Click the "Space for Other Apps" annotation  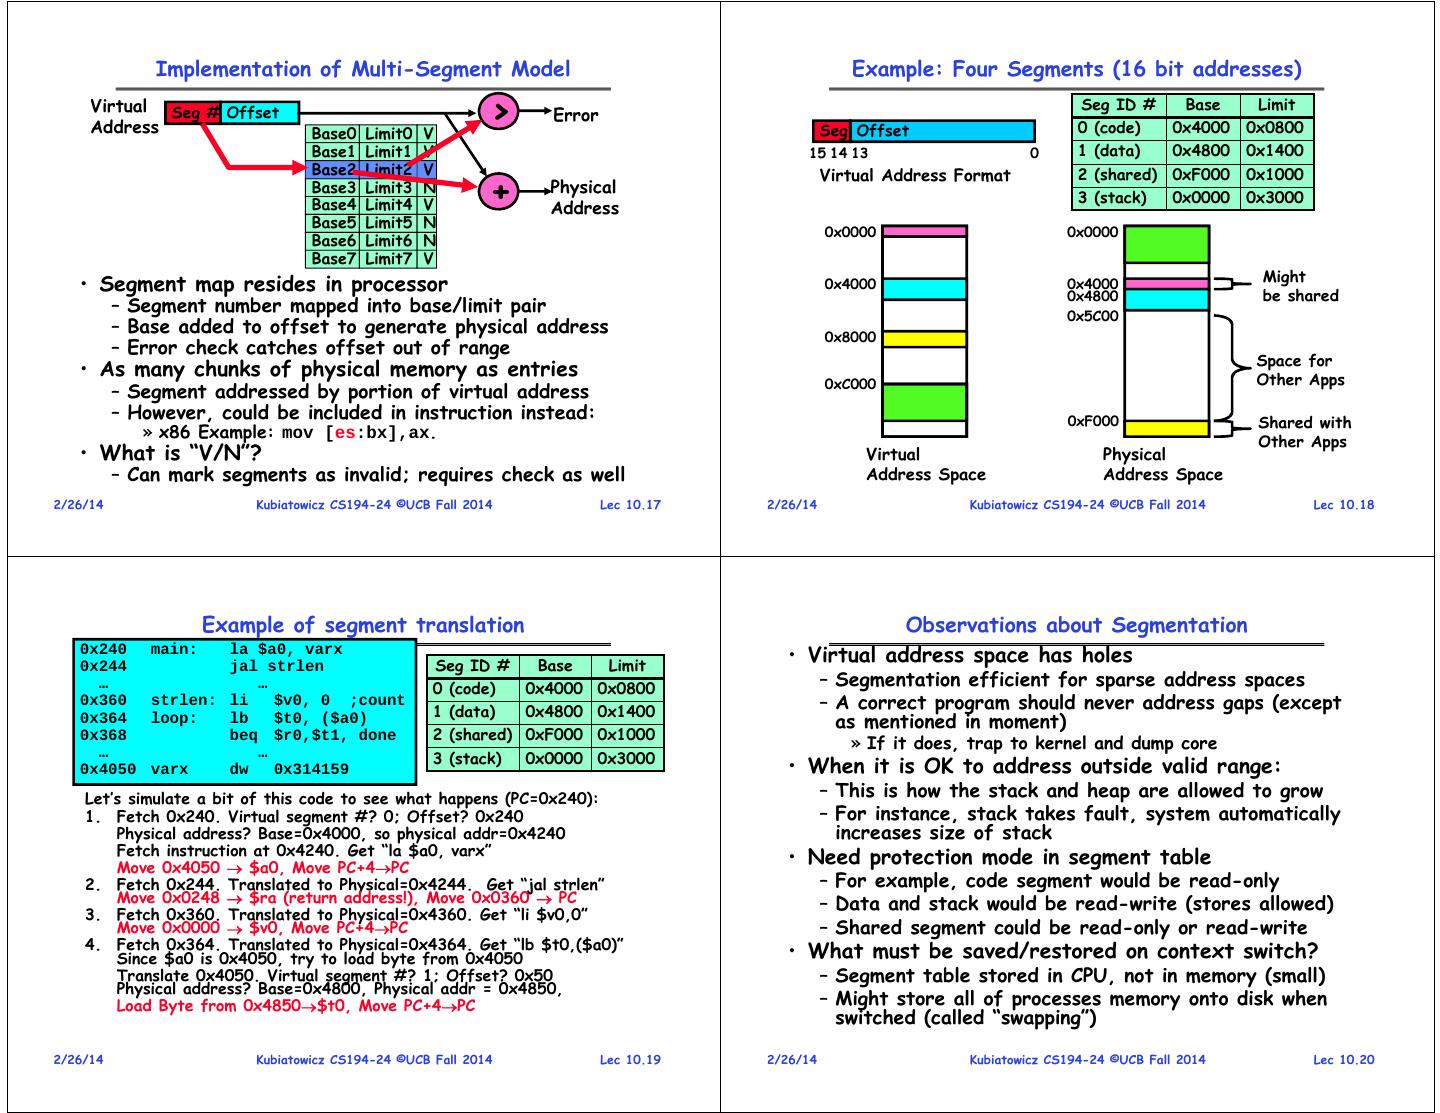point(1300,370)
